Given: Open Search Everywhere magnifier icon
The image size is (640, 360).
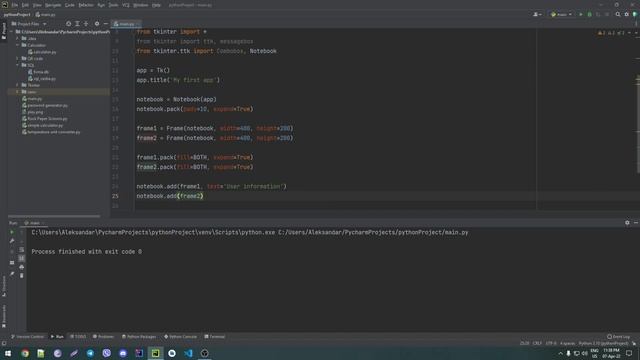Looking at the screenshot, I should point(618,14).
